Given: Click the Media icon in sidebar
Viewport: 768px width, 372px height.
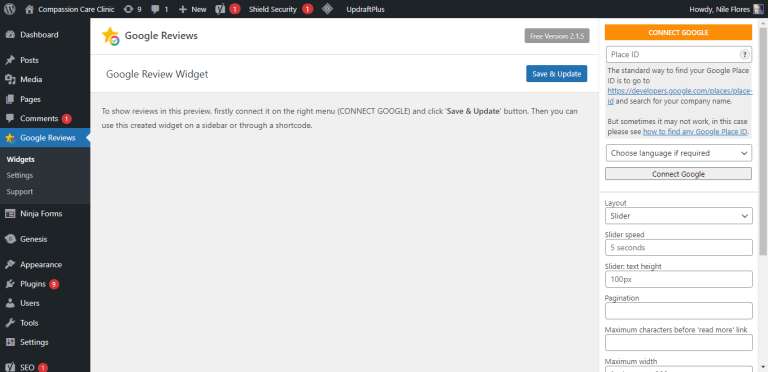Looking at the screenshot, I should [x=10, y=79].
